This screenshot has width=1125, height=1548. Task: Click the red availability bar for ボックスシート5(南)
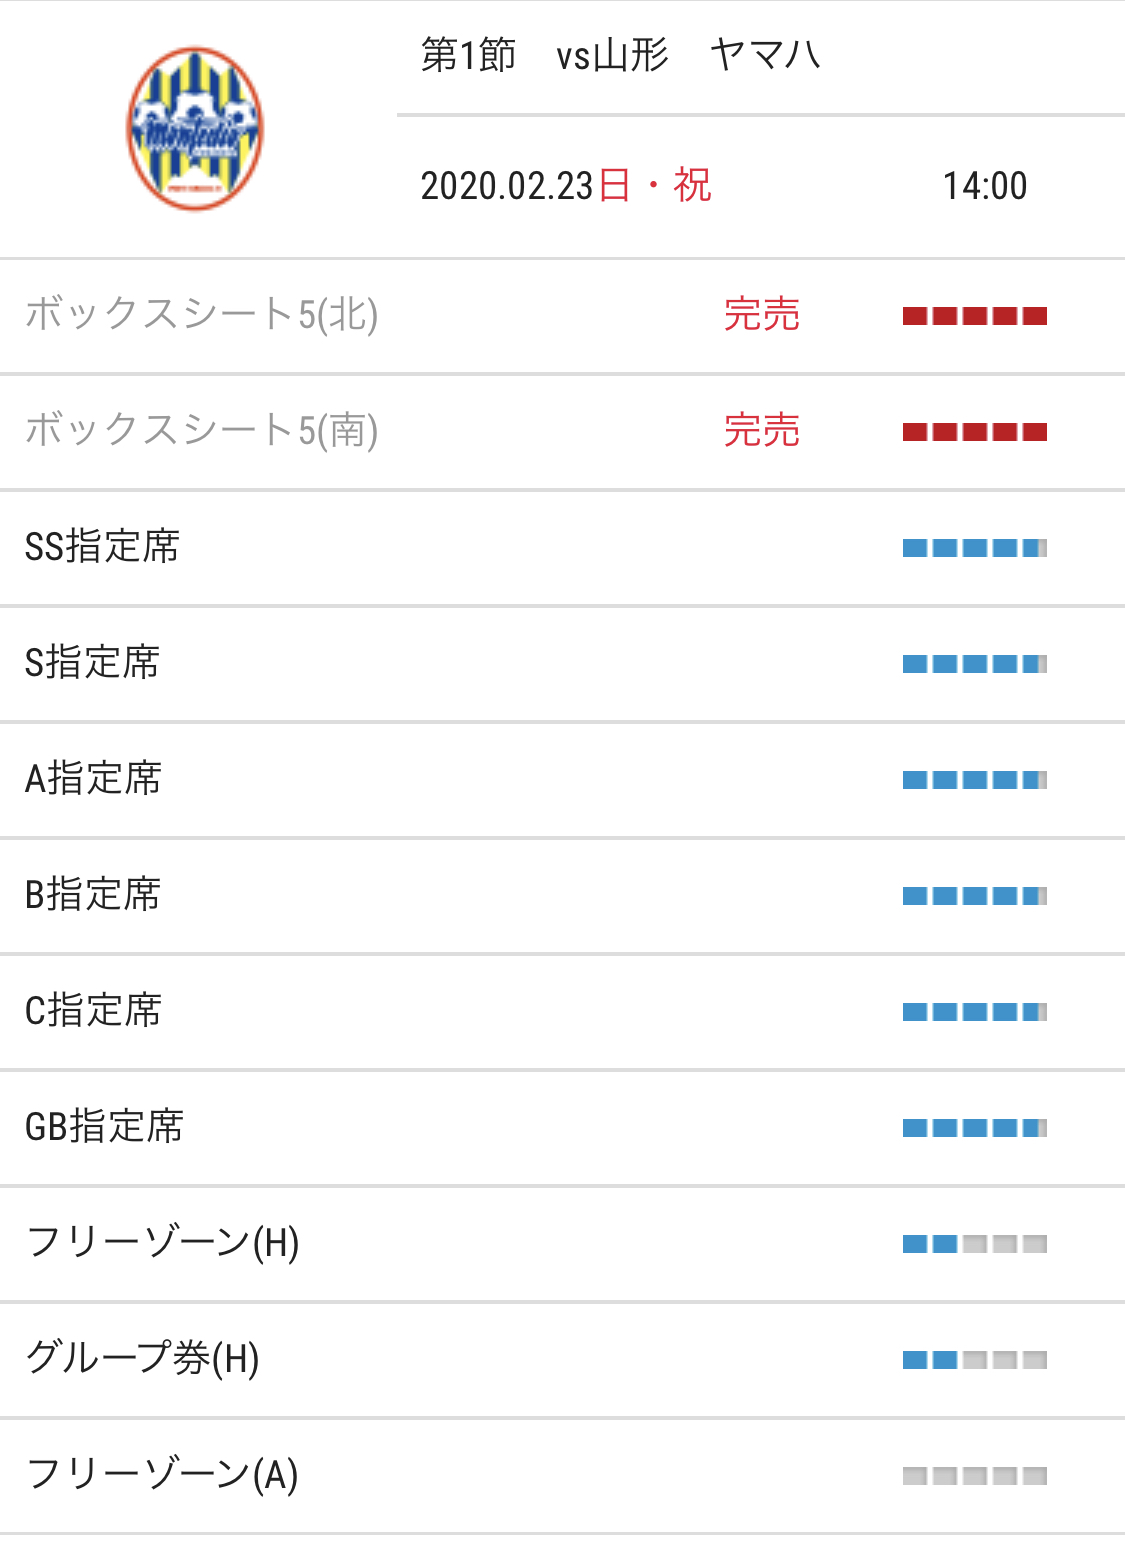point(975,432)
